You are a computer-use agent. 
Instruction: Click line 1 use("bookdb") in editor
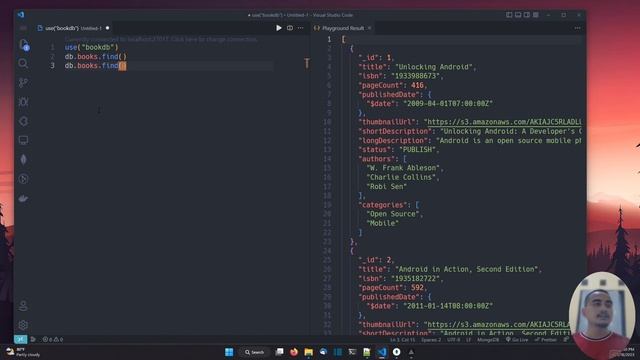click(x=91, y=47)
